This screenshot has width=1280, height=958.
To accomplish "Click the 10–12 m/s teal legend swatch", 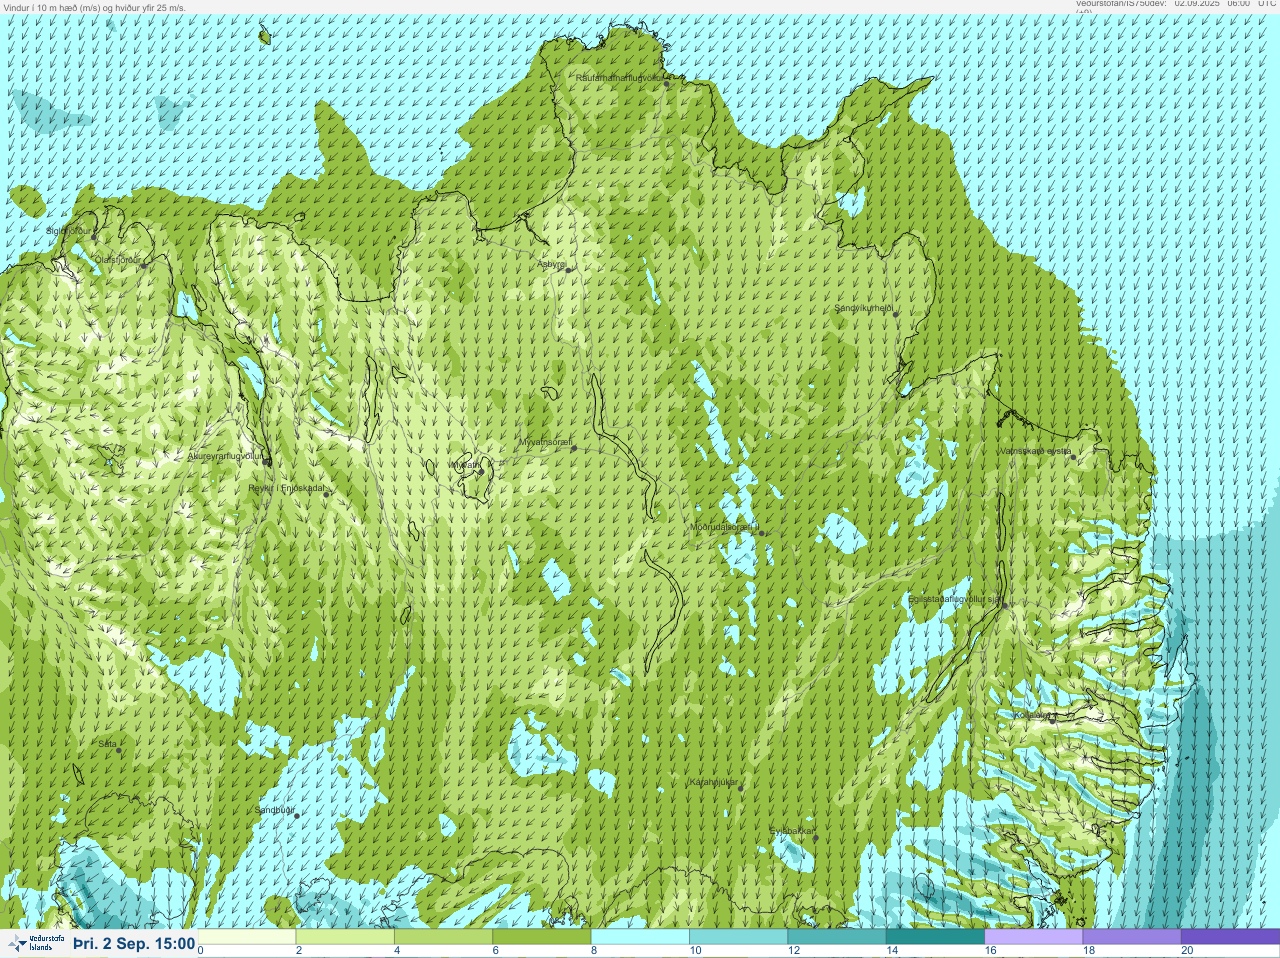I will click(x=738, y=937).
